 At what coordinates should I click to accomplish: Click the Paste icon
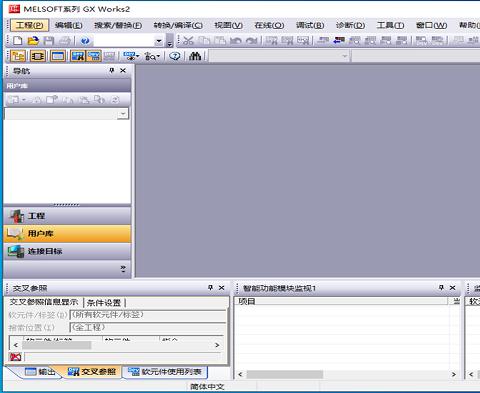pyautogui.click(x=220, y=41)
